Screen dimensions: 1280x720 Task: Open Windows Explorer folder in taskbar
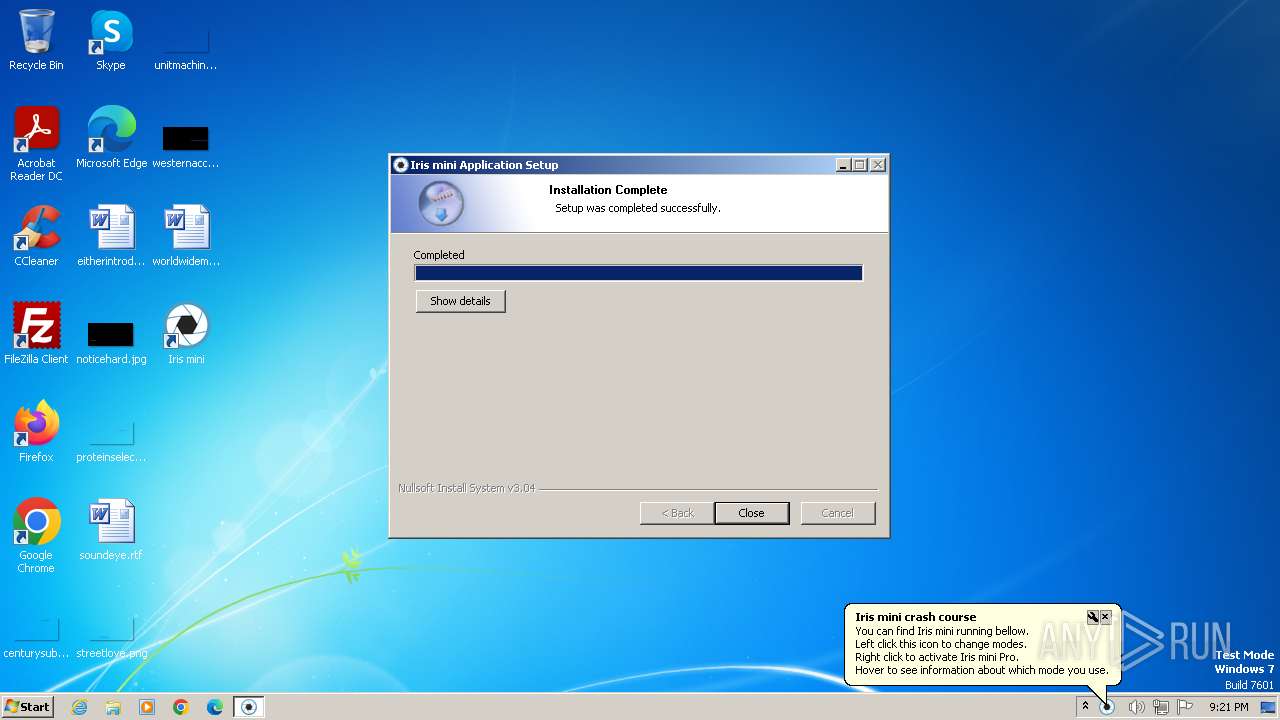113,707
